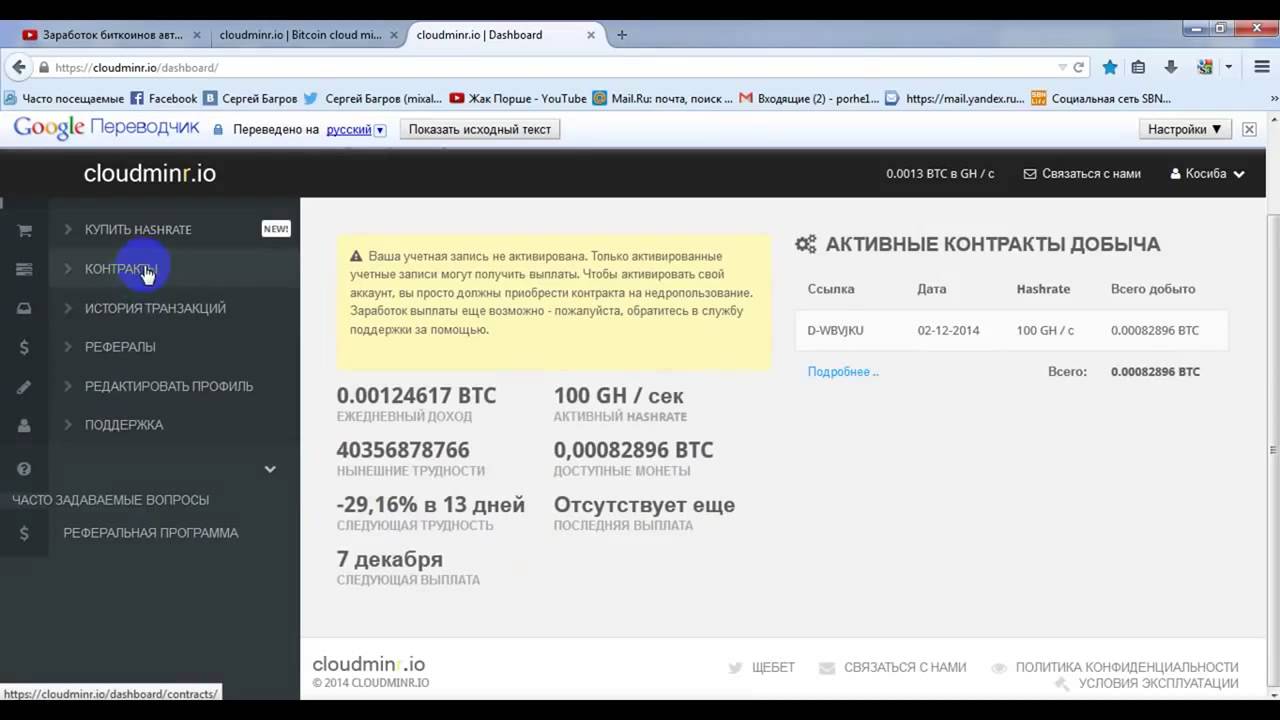Image resolution: width=1280 pixels, height=720 pixels.
Task: Click the cloudminr.io header logo
Action: 150,173
